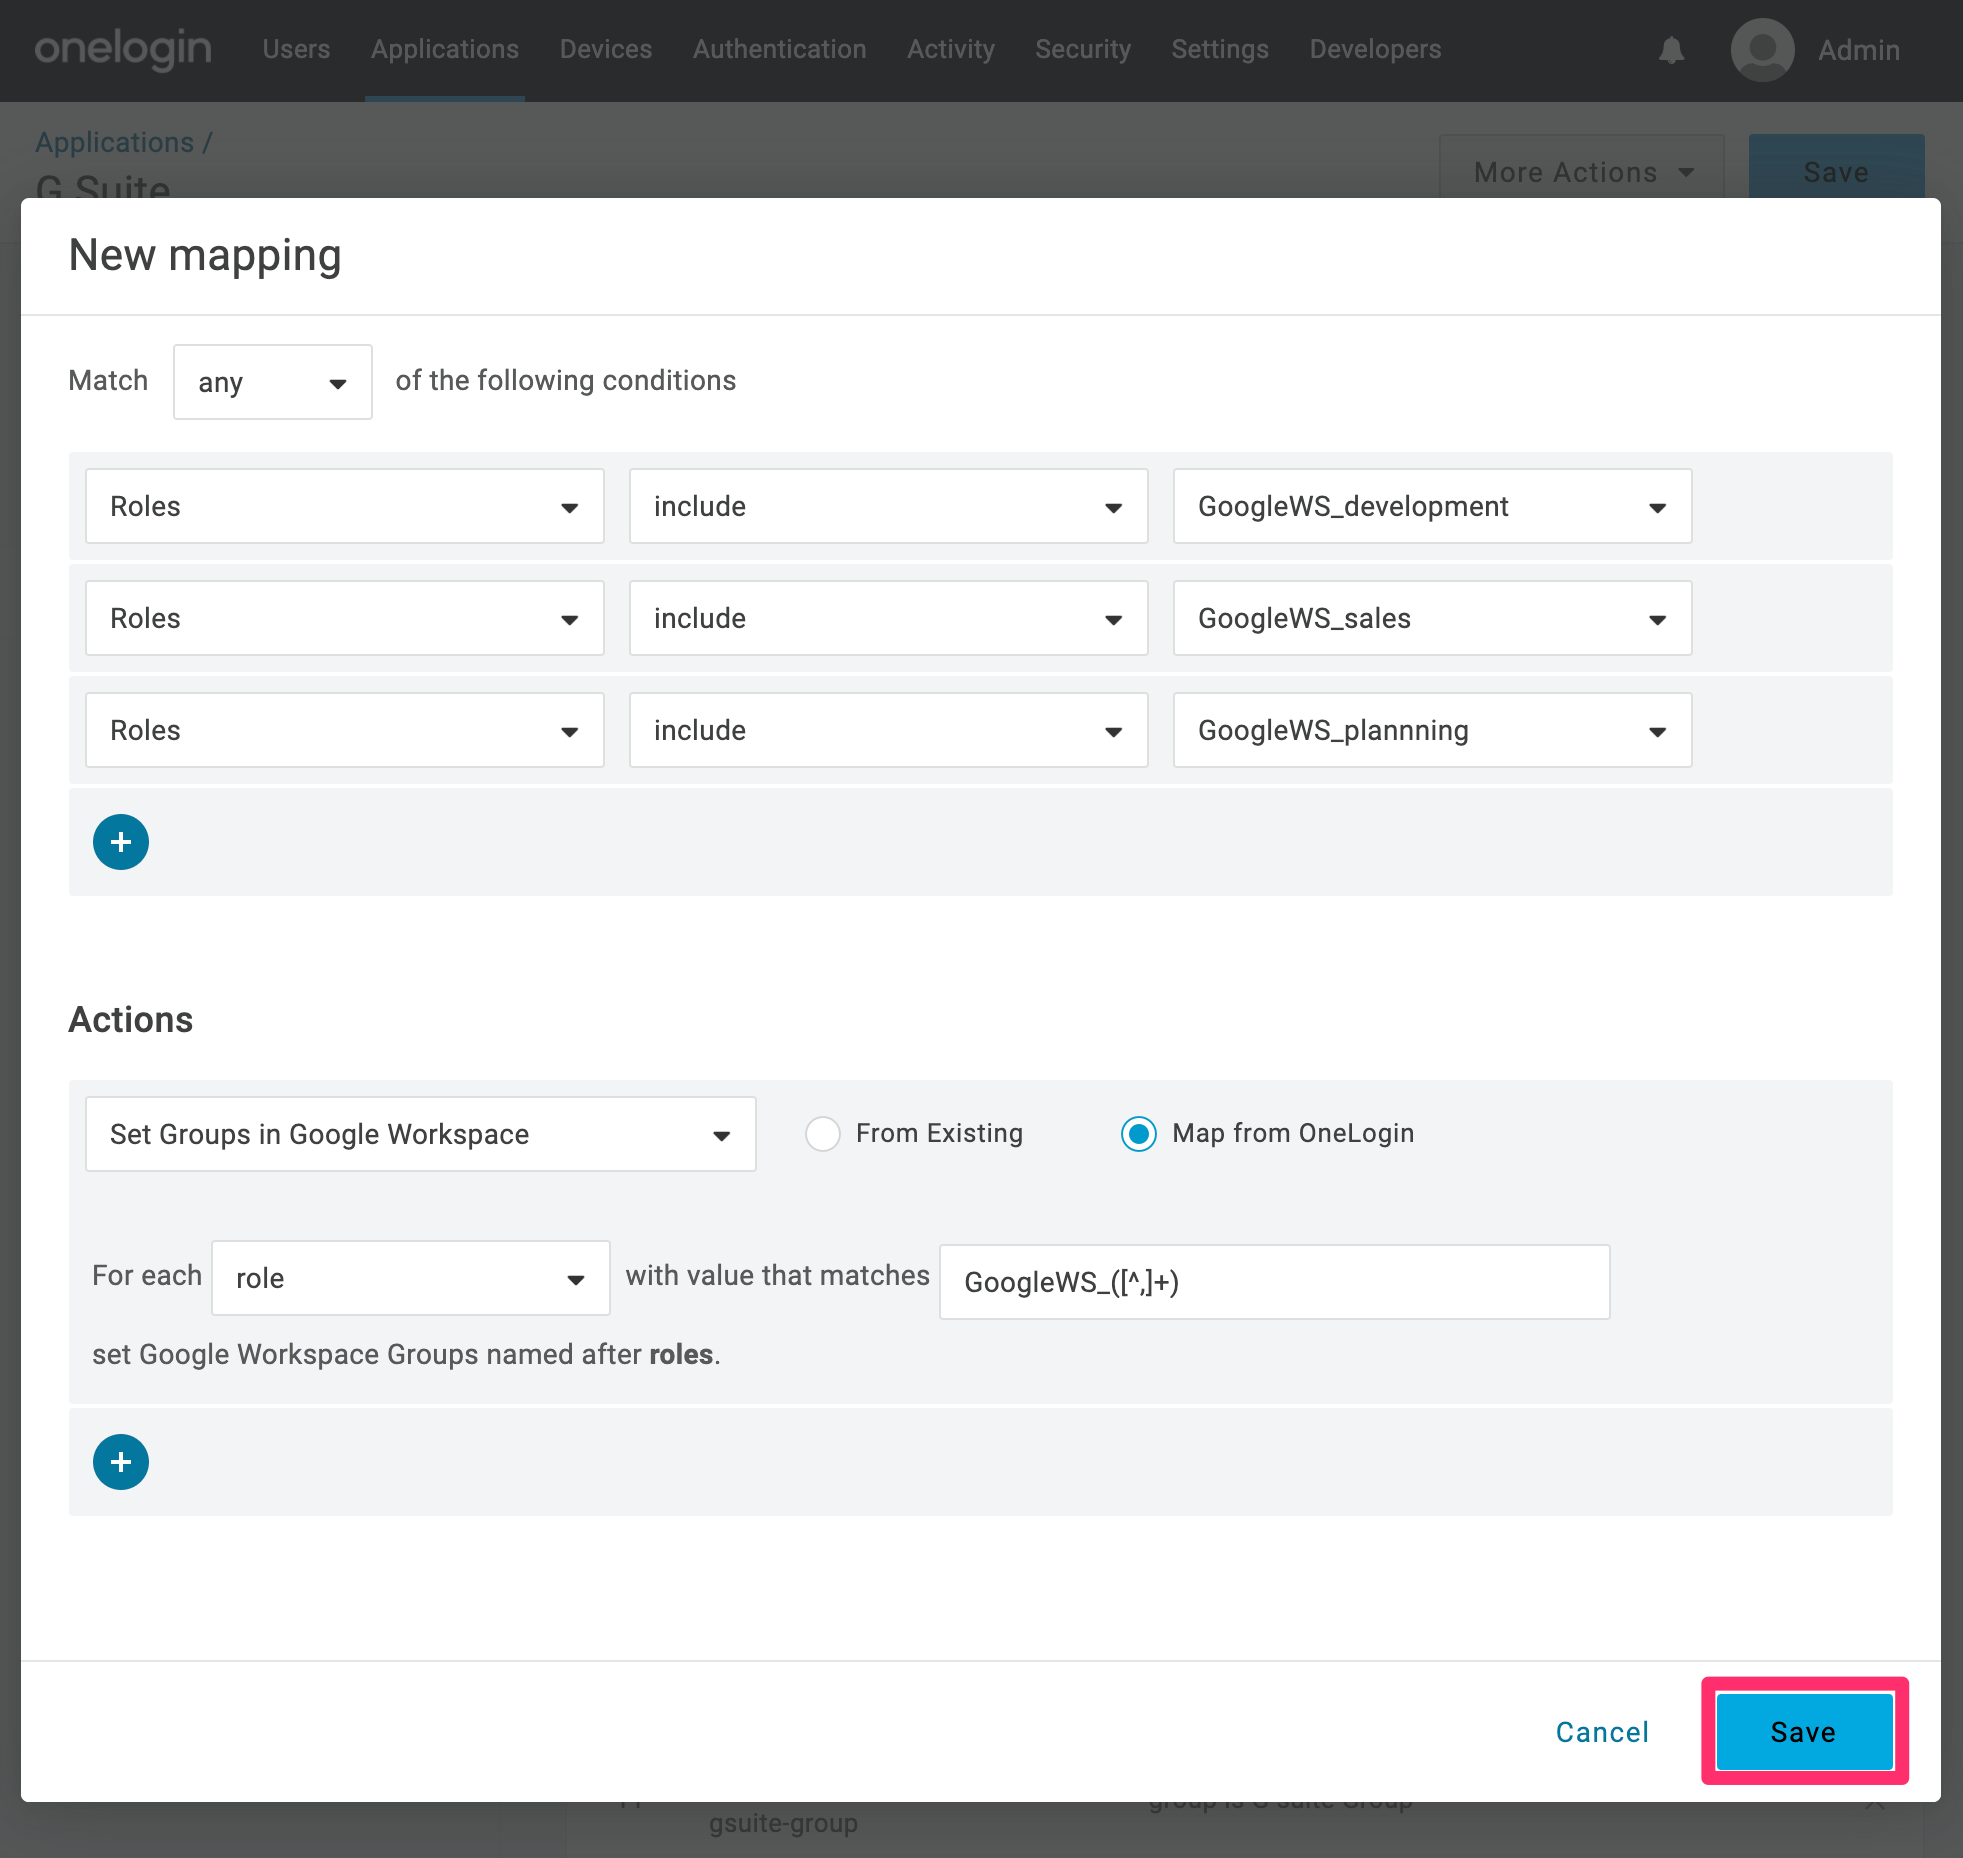
Task: Open the notifications bell
Action: [x=1671, y=50]
